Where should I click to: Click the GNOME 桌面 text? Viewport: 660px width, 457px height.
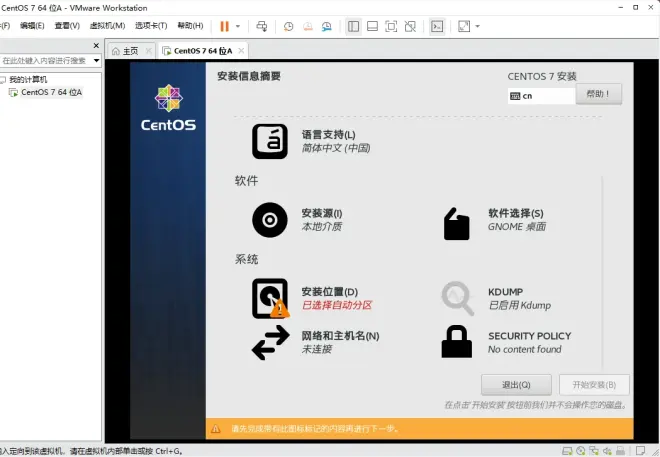point(517,226)
